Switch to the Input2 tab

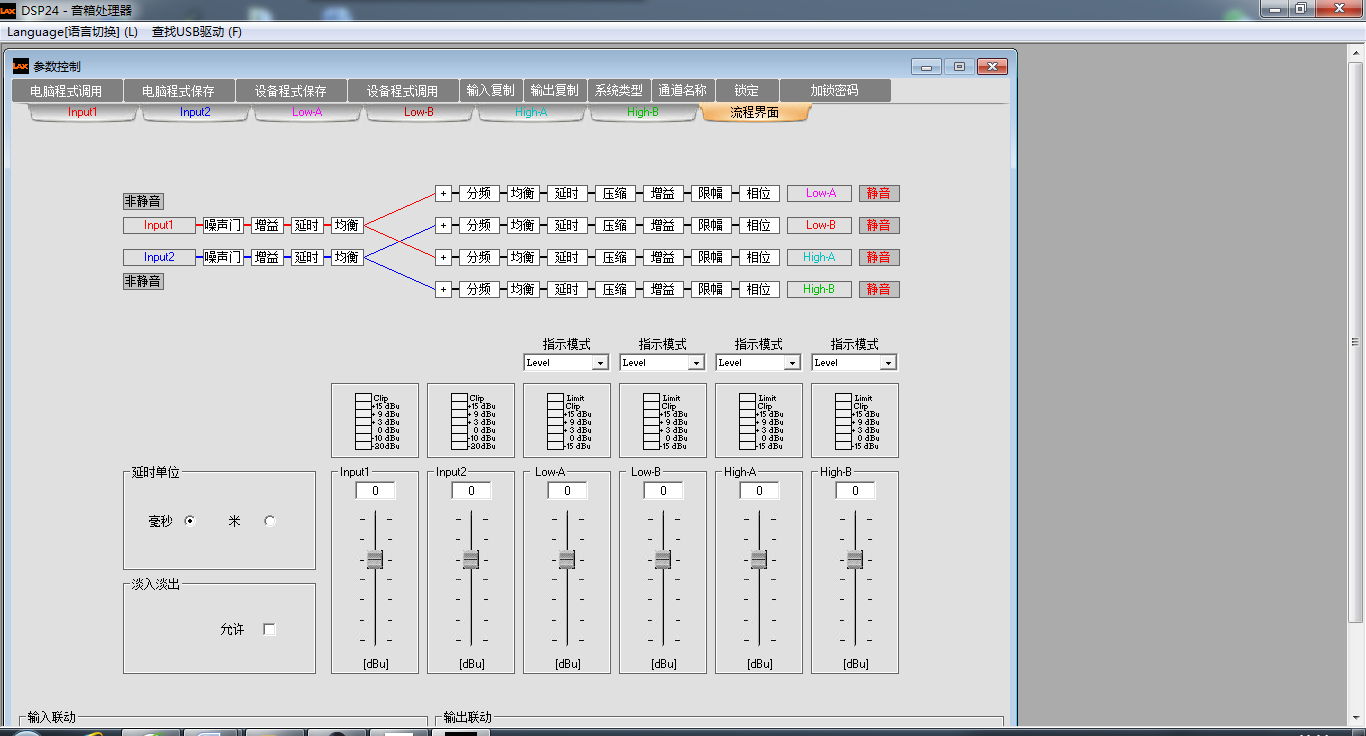point(195,112)
